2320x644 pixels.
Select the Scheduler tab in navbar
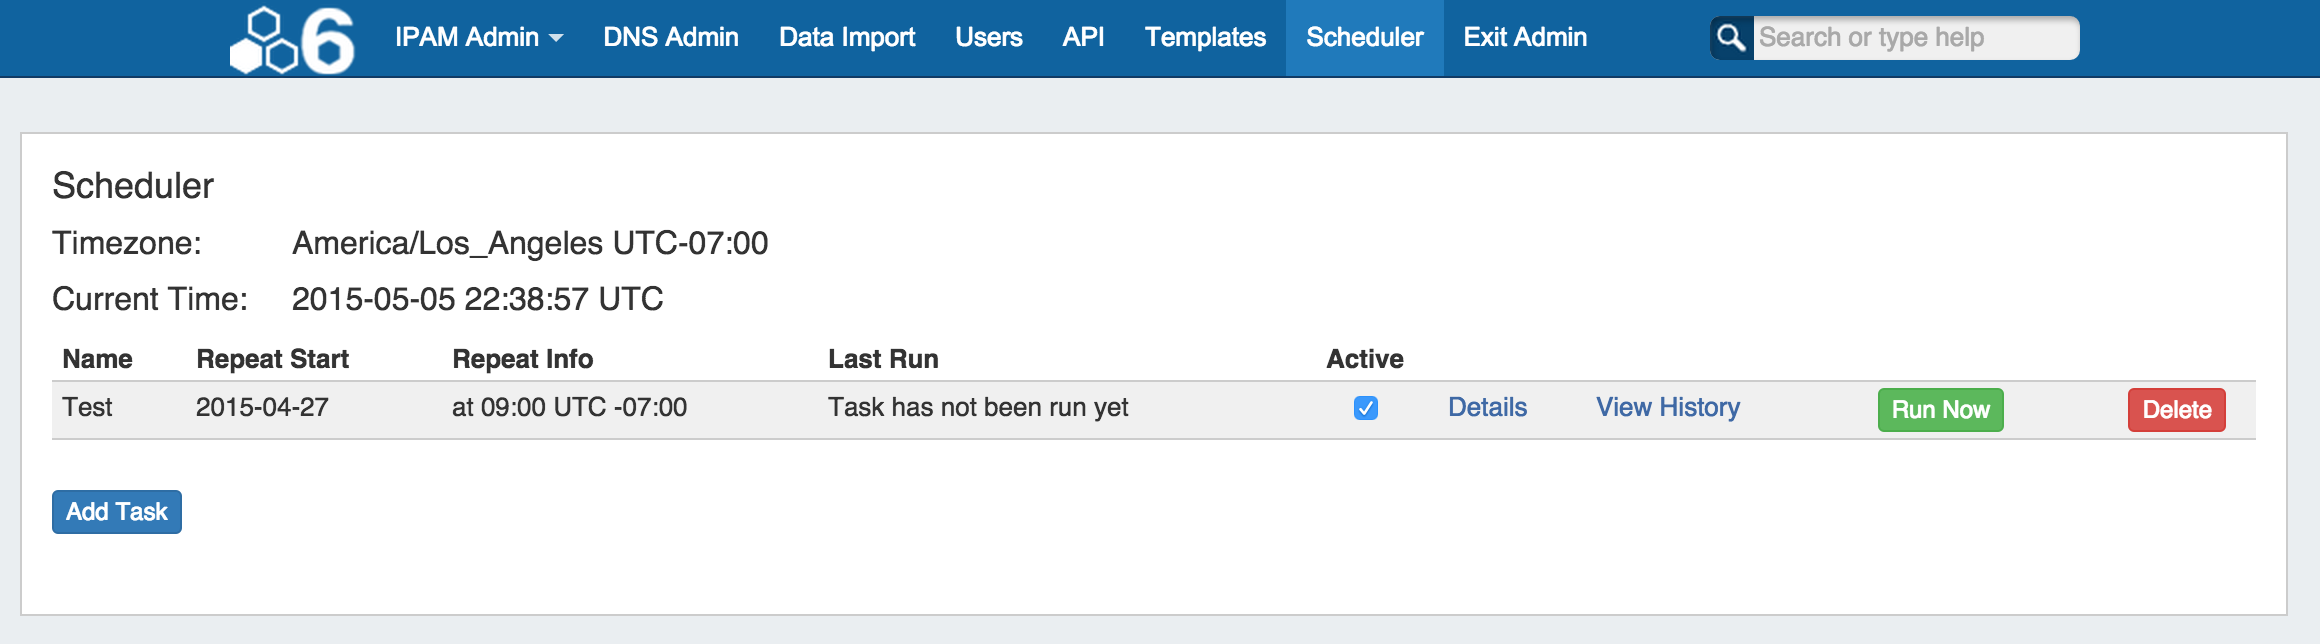pos(1364,38)
